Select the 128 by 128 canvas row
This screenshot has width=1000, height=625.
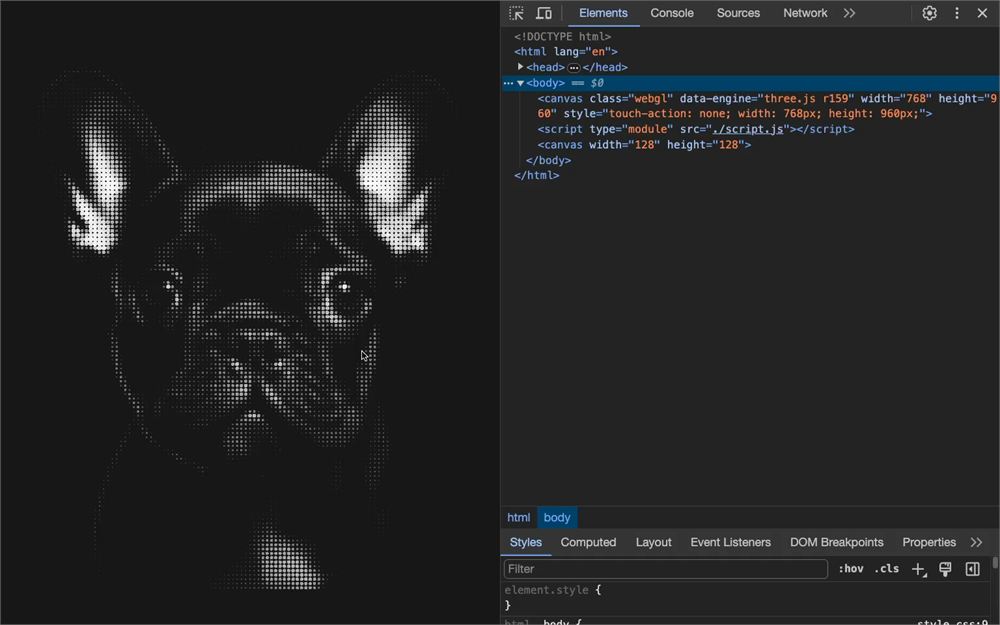coord(750,145)
